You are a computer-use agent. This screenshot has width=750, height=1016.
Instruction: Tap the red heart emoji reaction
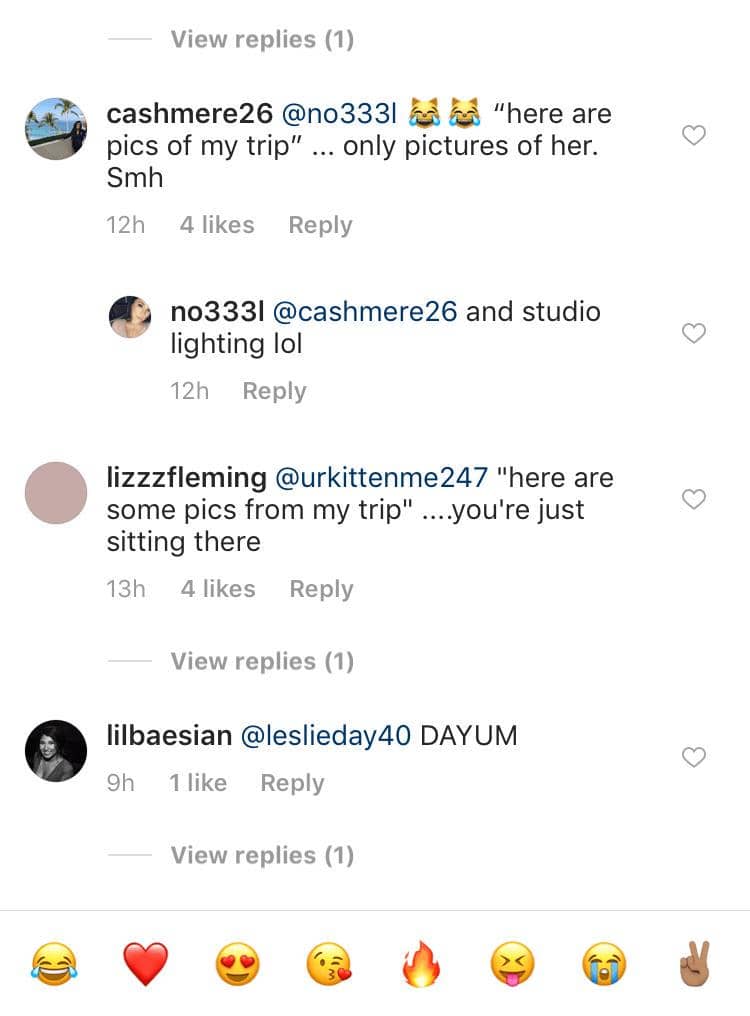(x=146, y=965)
